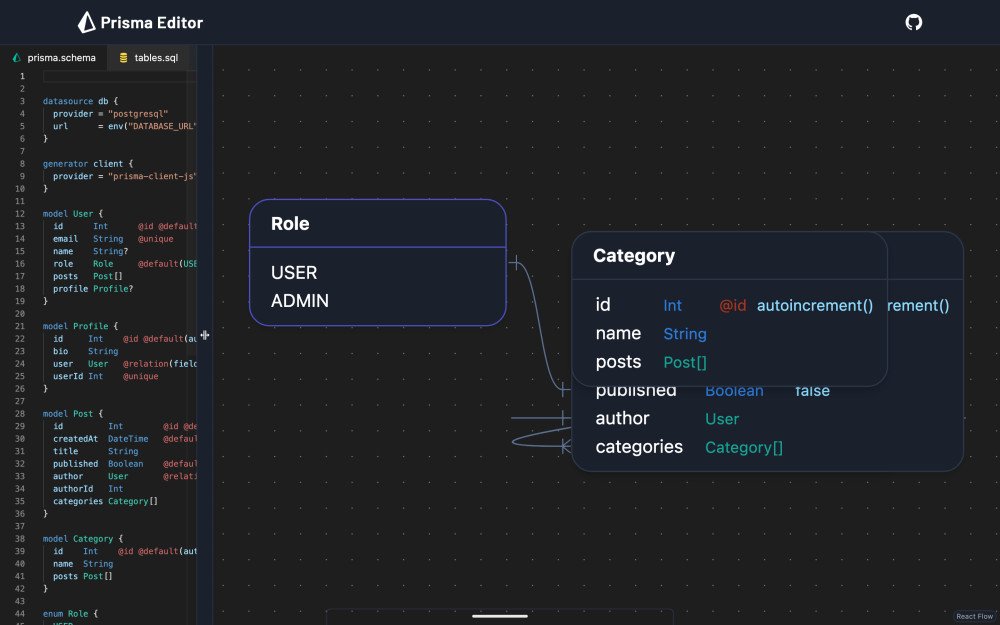Screen dimensions: 1000x625
Task: Place cursor on editor line 1
Action: 118,75
